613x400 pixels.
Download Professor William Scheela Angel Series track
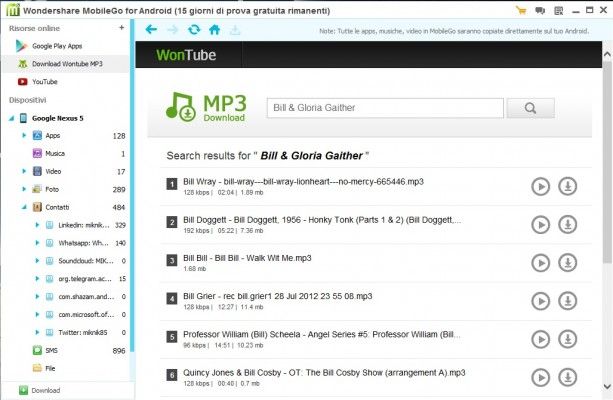coord(568,339)
